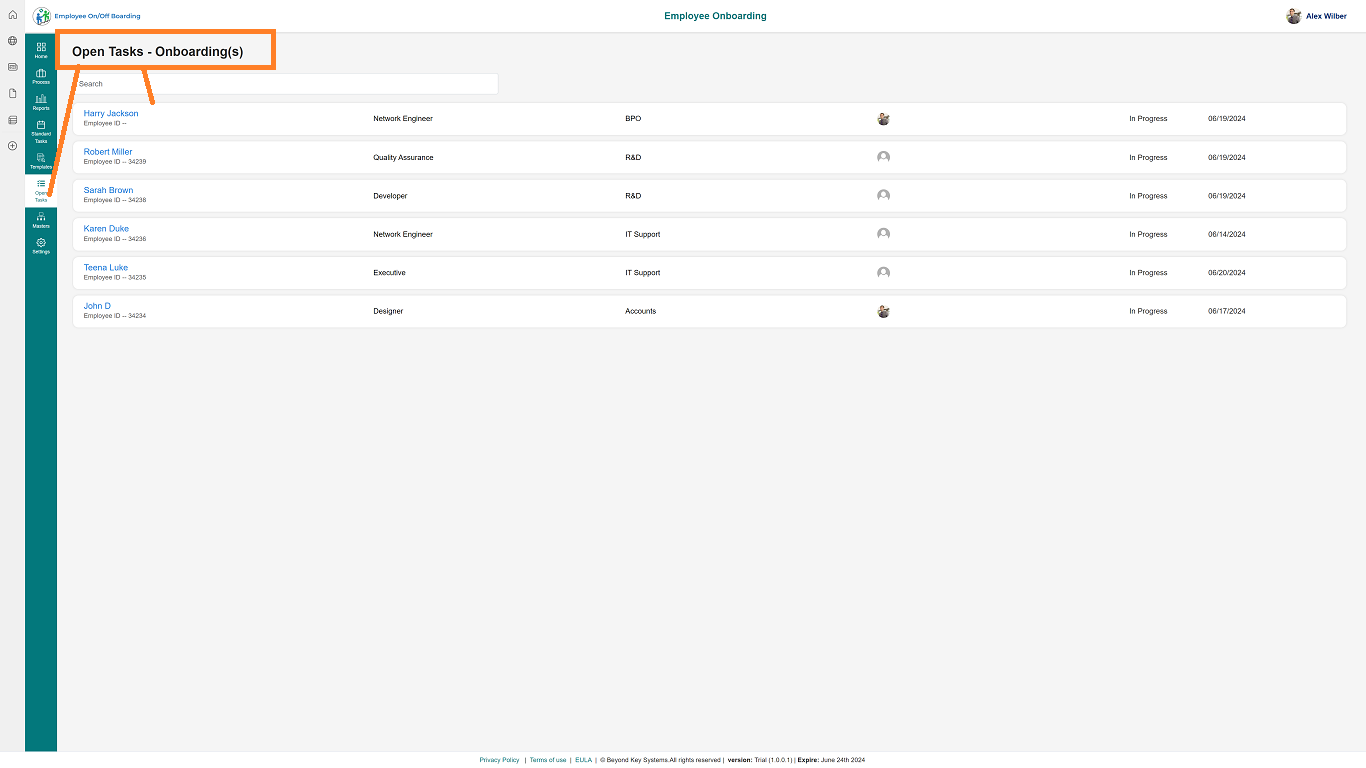The height and width of the screenshot is (768, 1366).
Task: Click Developer in Sarah Brown's row
Action: coord(390,196)
